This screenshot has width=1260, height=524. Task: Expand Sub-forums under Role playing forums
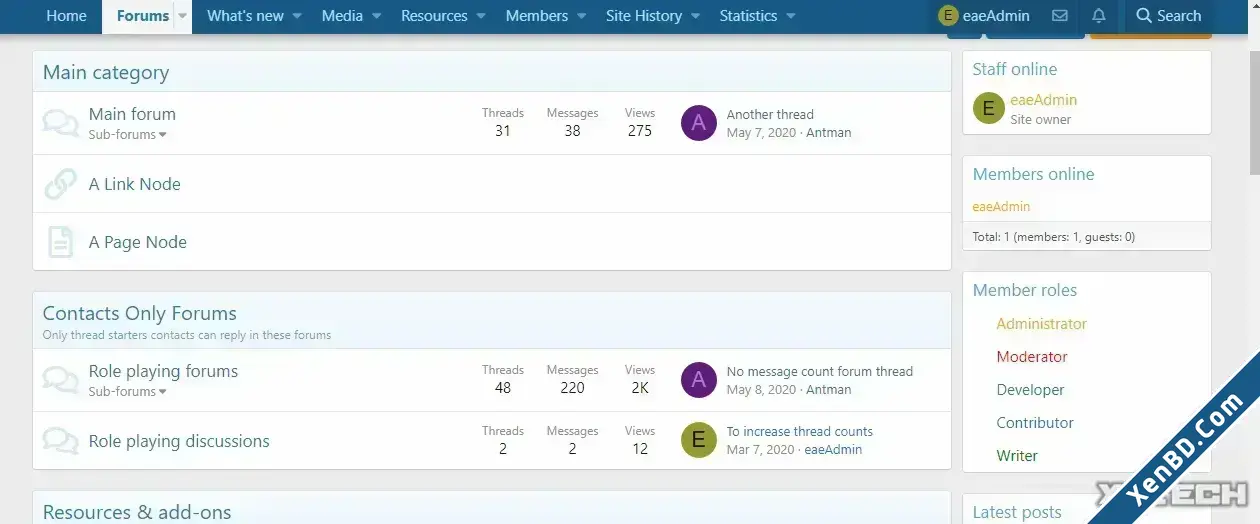click(128, 392)
